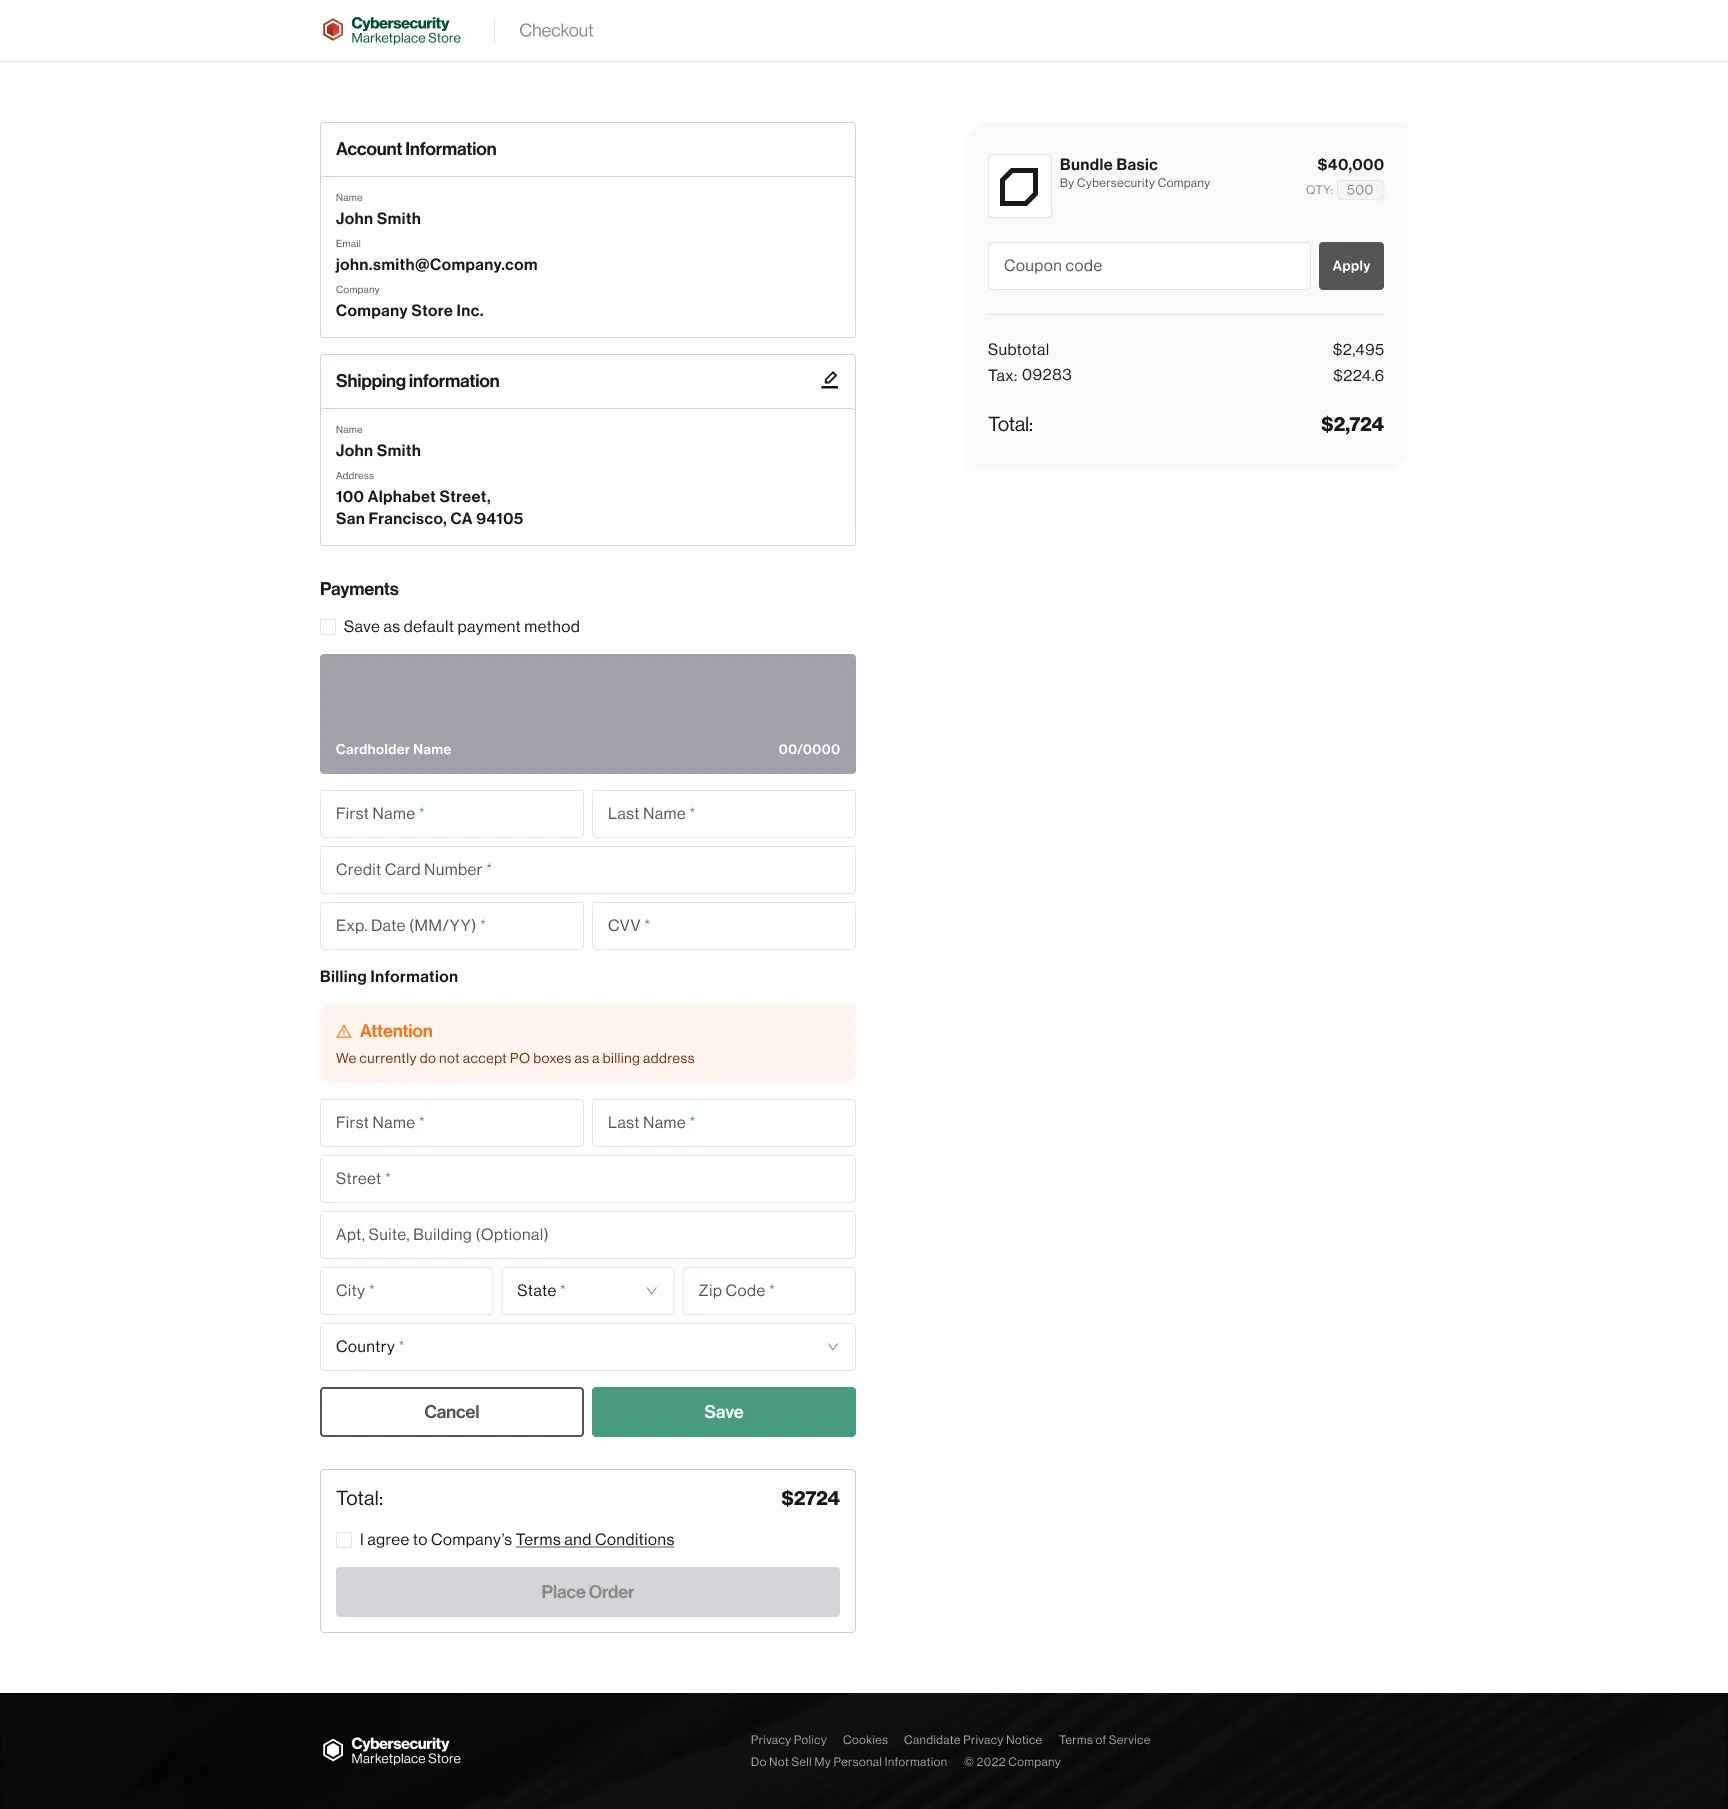Click the Credit Card Number field
The width and height of the screenshot is (1728, 1809).
(x=587, y=869)
